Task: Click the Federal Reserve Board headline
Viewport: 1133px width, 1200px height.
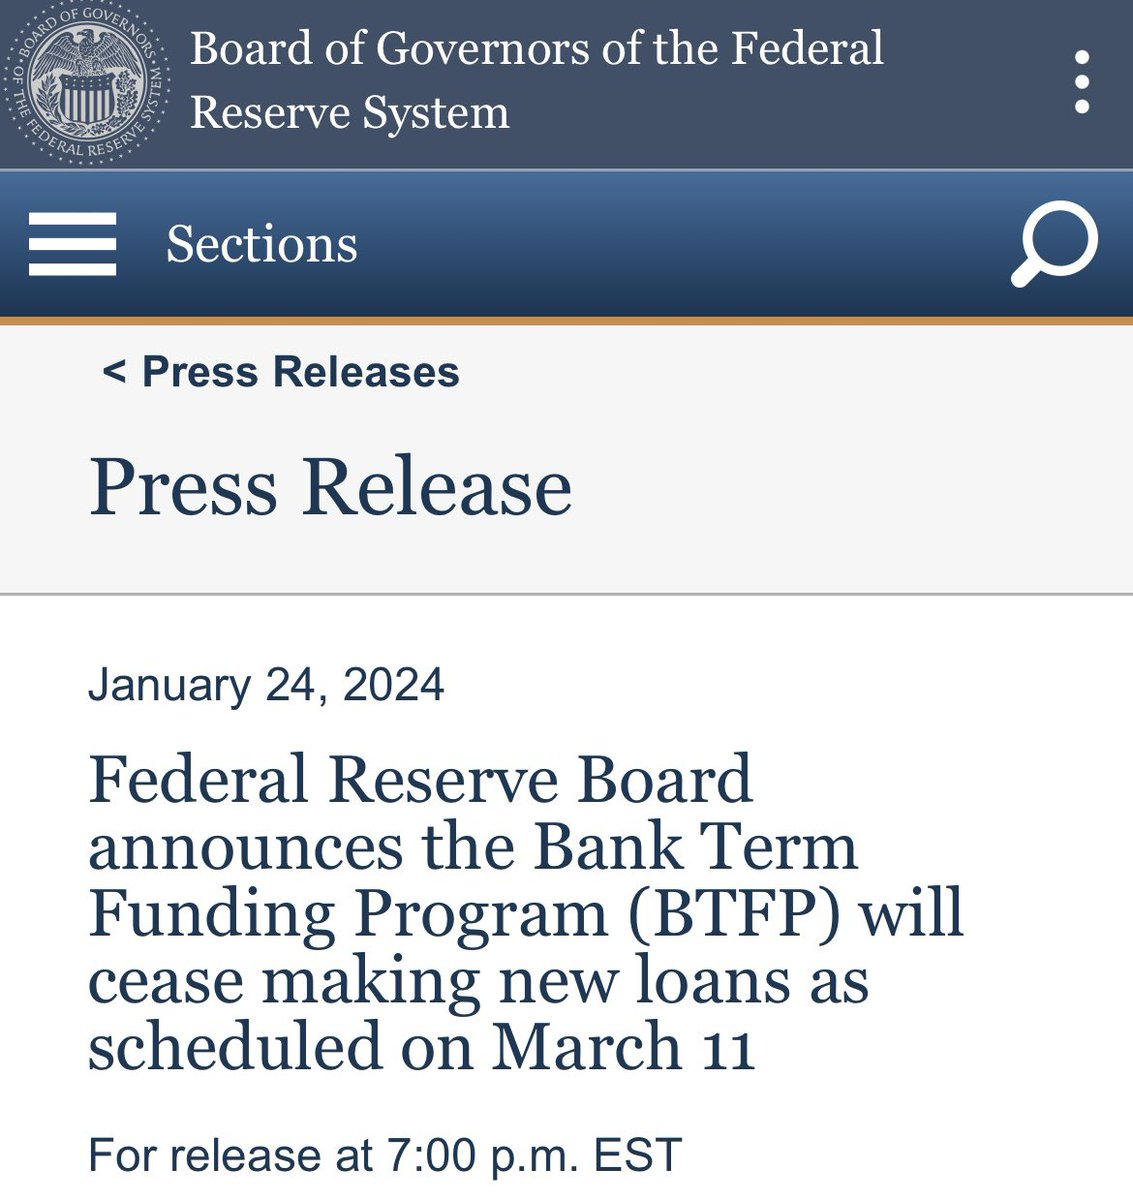Action: point(420,780)
